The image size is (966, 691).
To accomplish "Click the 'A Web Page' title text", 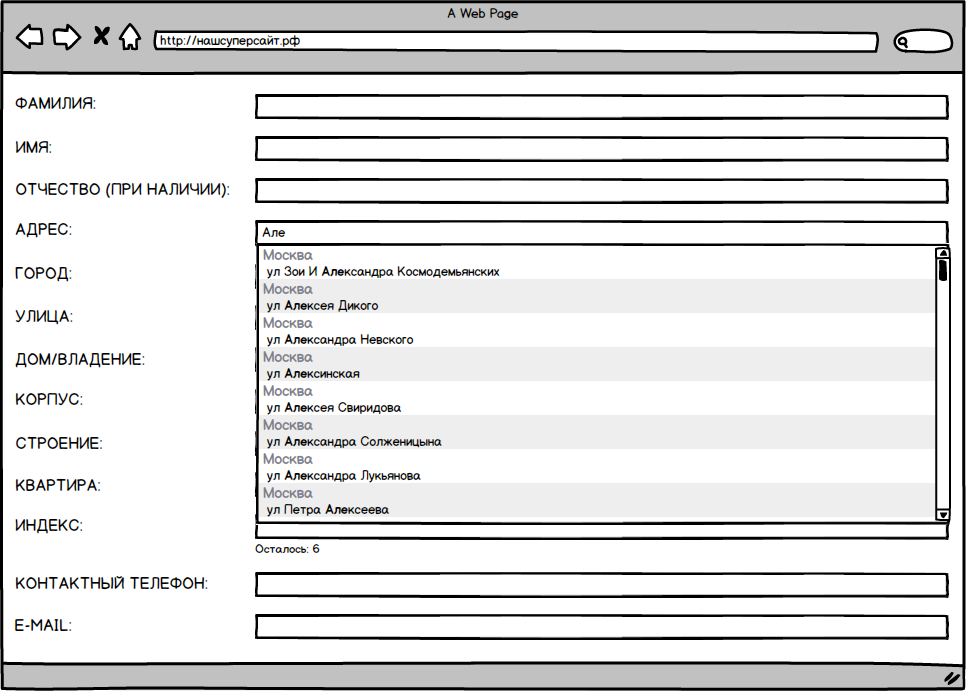I will 483,14.
